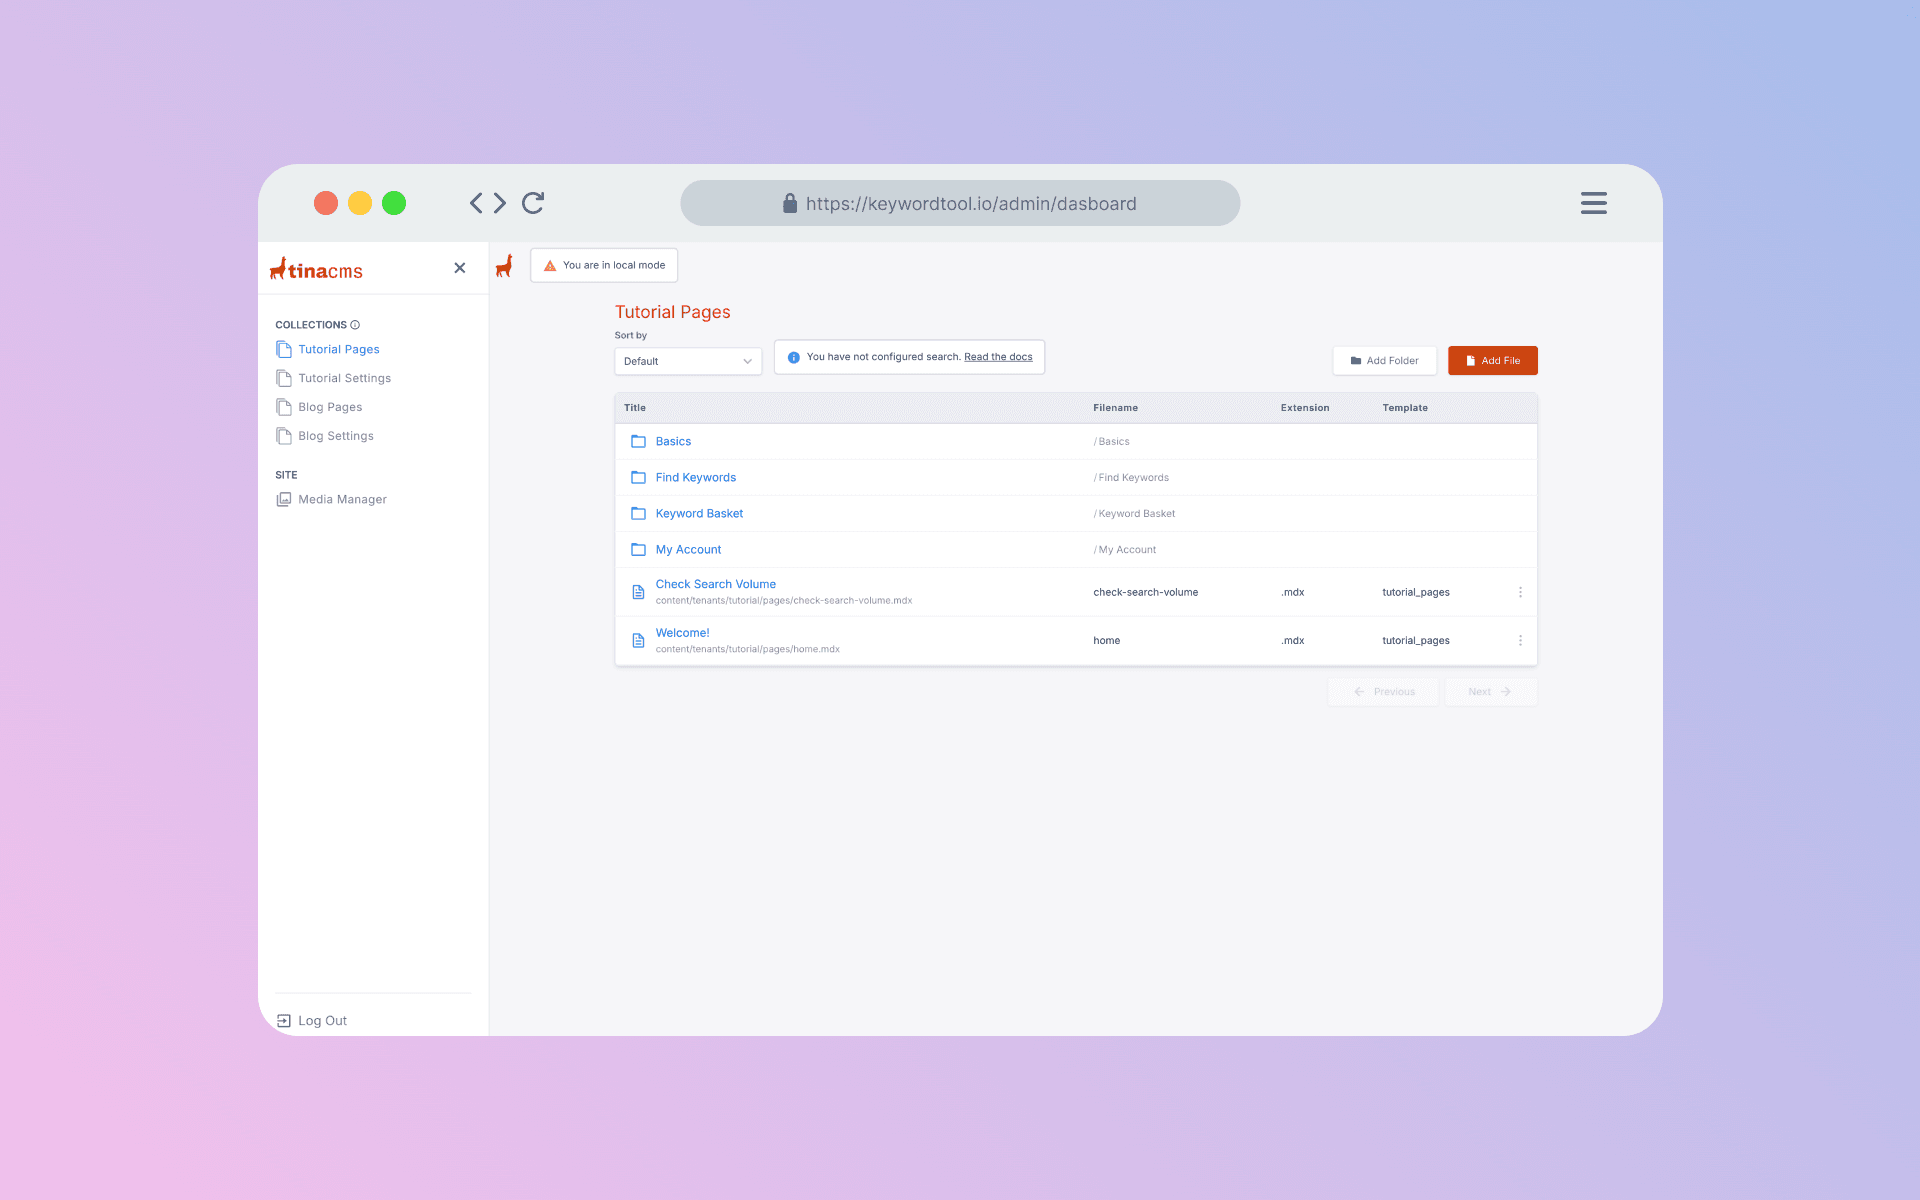The image size is (1920, 1200).
Task: Open the Read the docs link
Action: (997, 356)
